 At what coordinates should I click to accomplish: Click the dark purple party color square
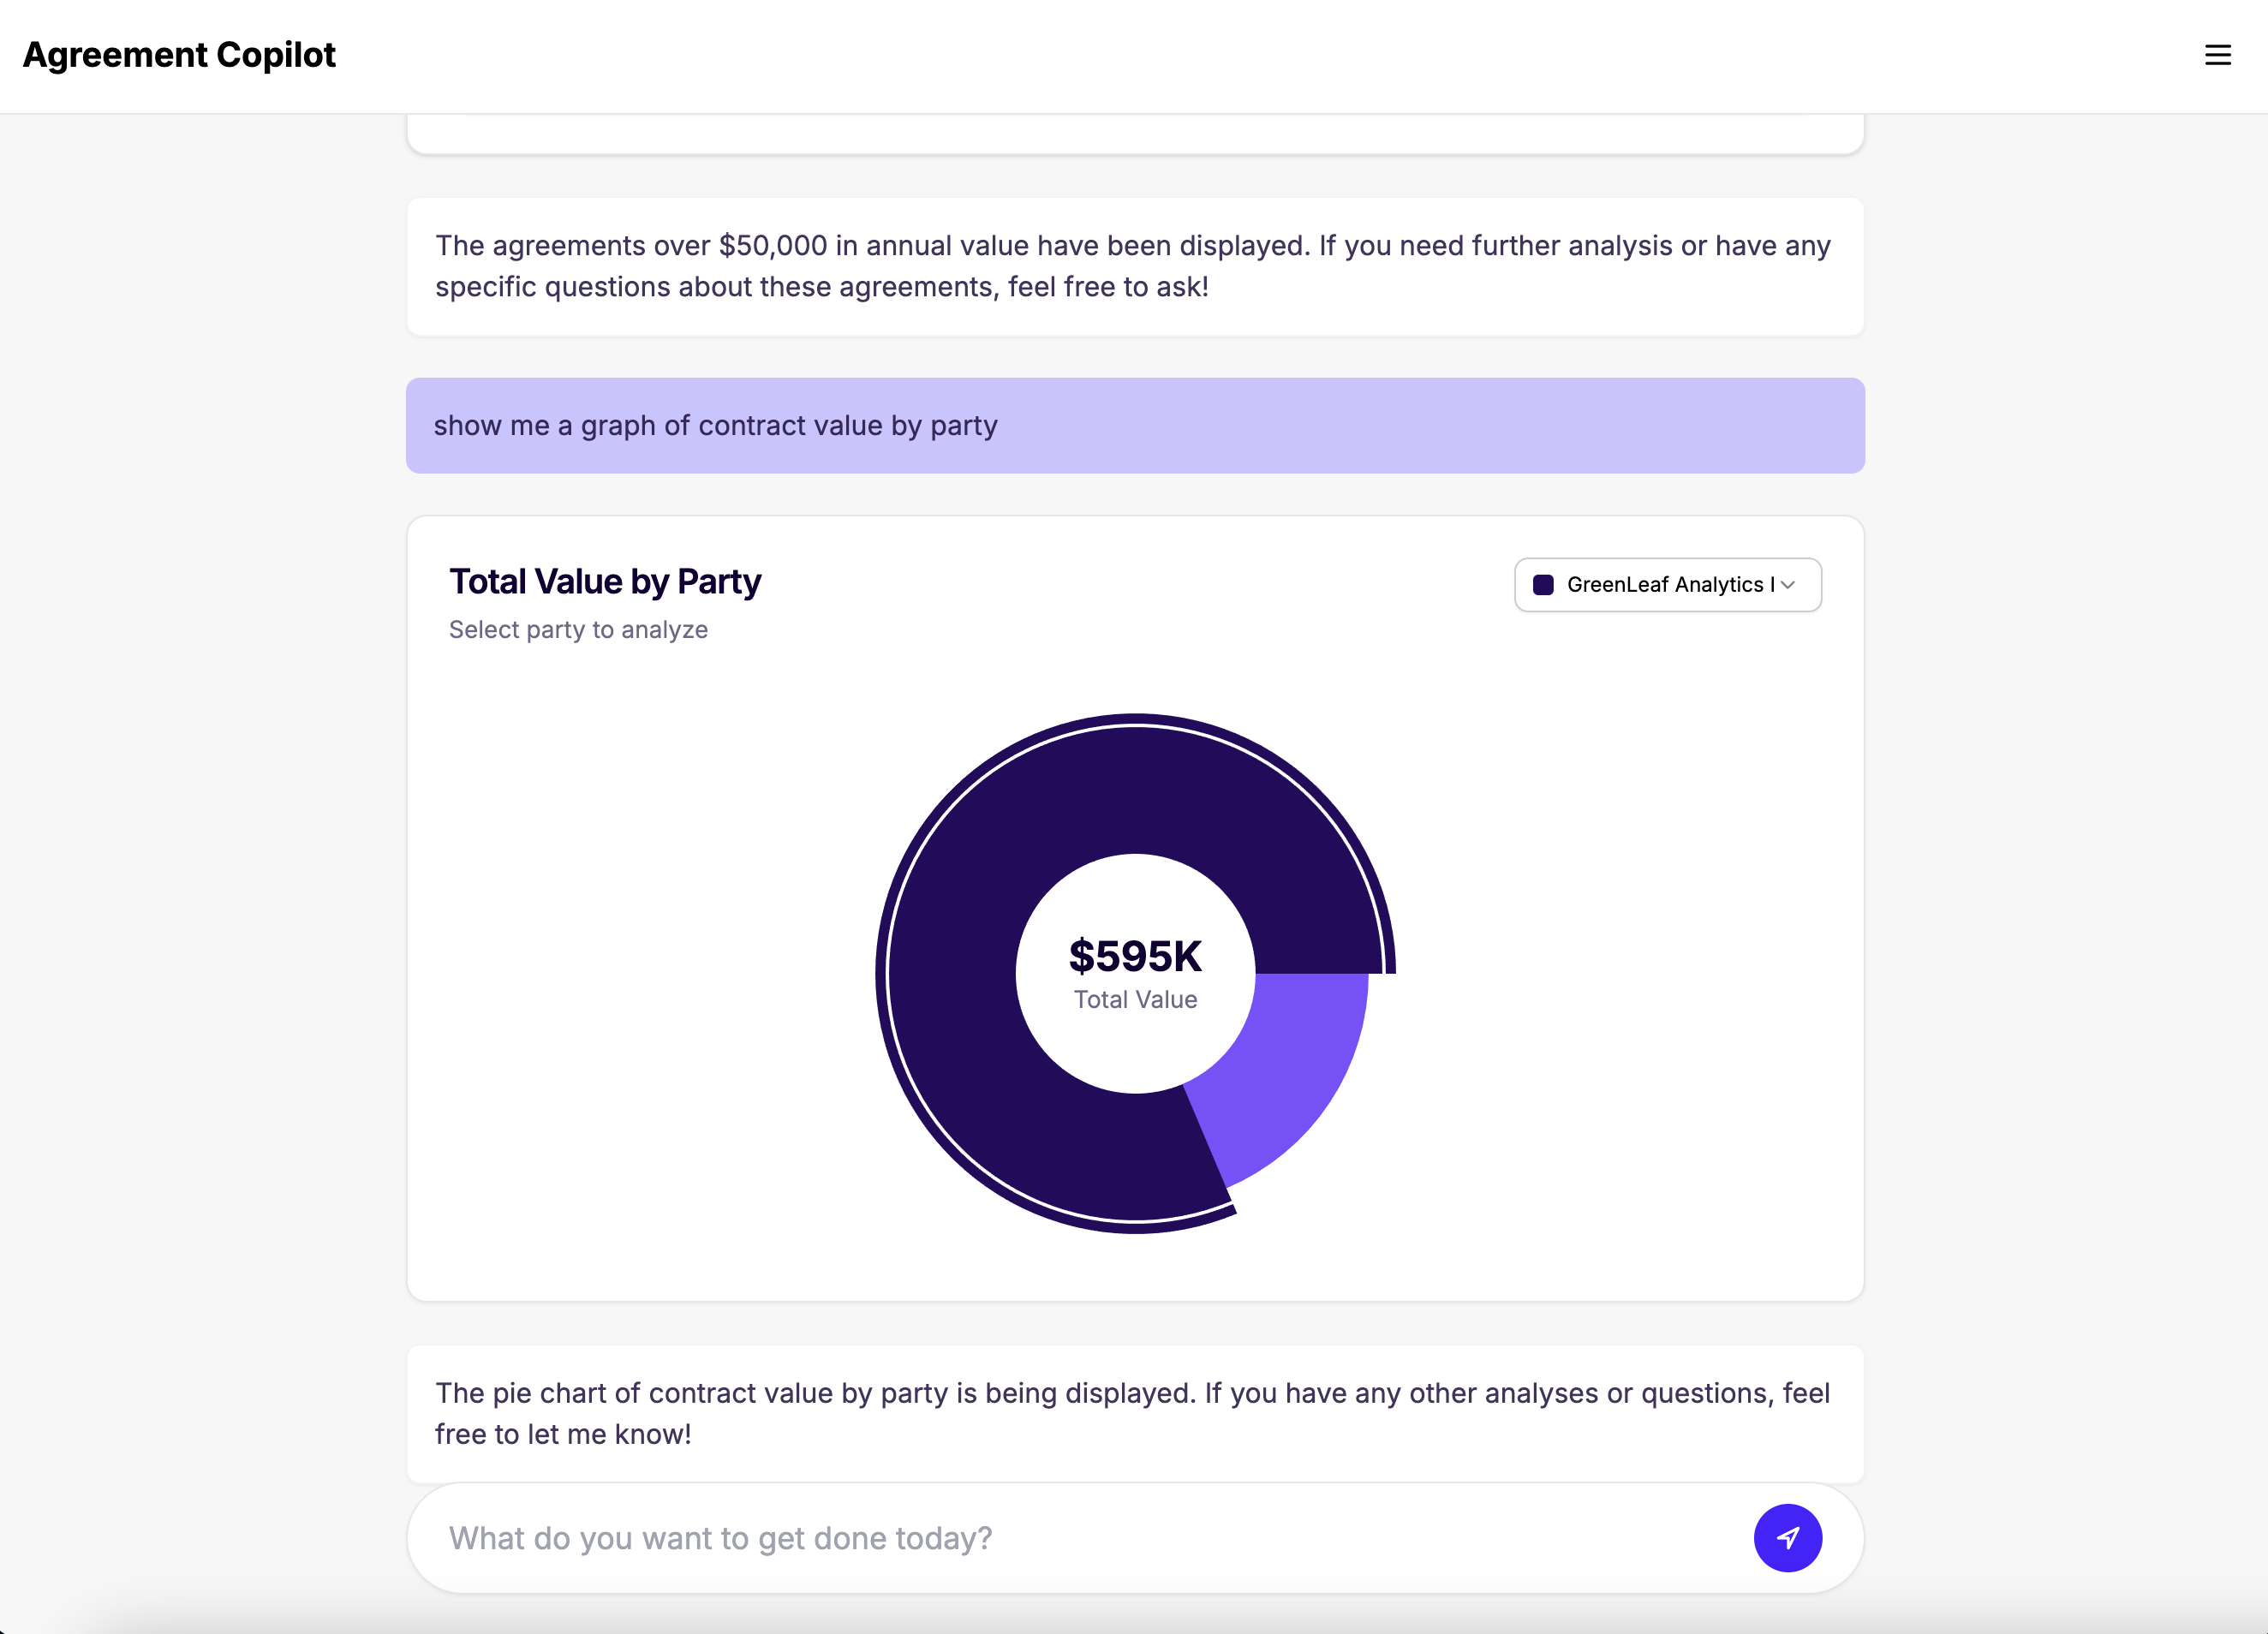click(x=1543, y=585)
